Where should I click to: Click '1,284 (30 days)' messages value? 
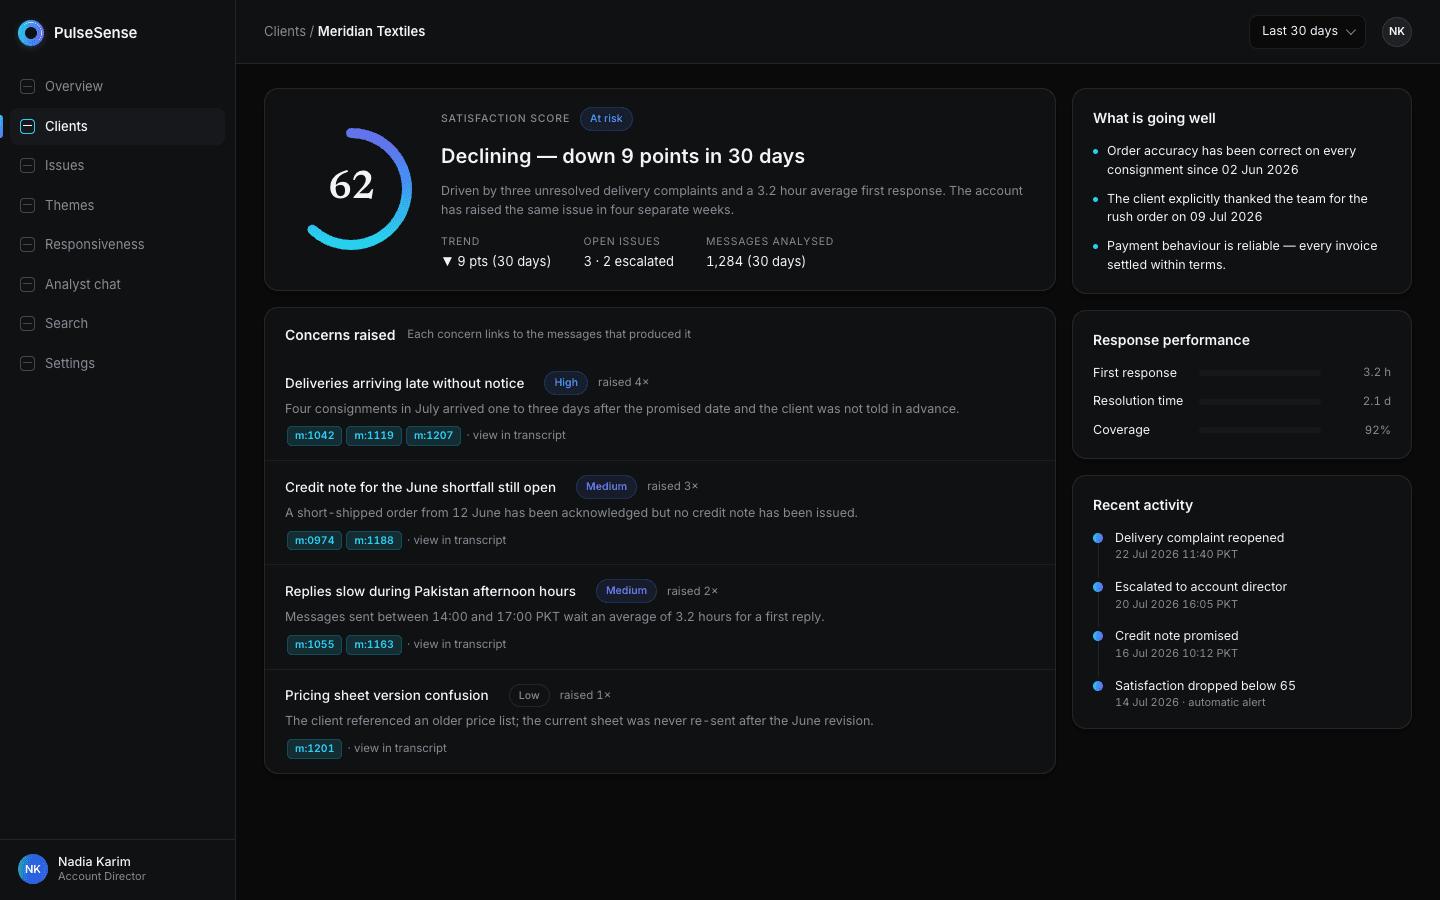pos(756,262)
